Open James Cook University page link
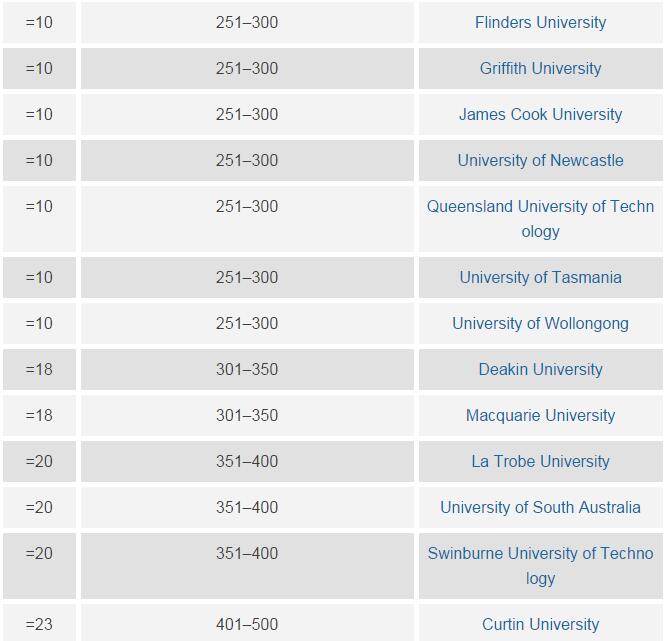 click(540, 114)
